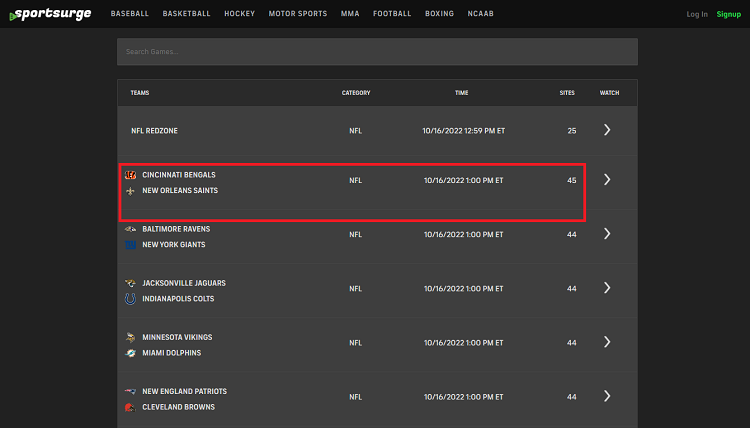750x428 pixels.
Task: Click the New York Giants team logo
Action: point(130,245)
